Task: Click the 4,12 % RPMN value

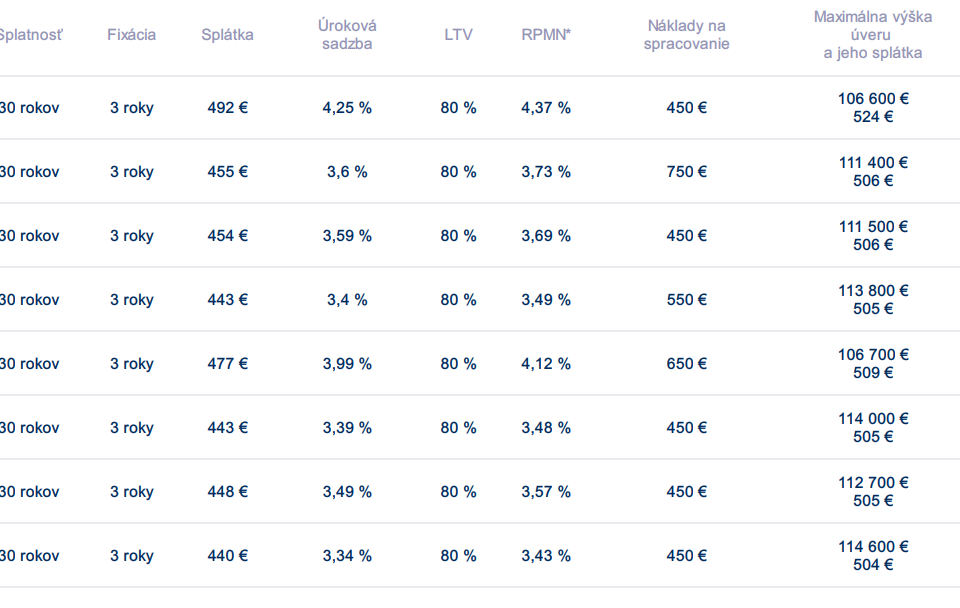Action: tap(546, 364)
